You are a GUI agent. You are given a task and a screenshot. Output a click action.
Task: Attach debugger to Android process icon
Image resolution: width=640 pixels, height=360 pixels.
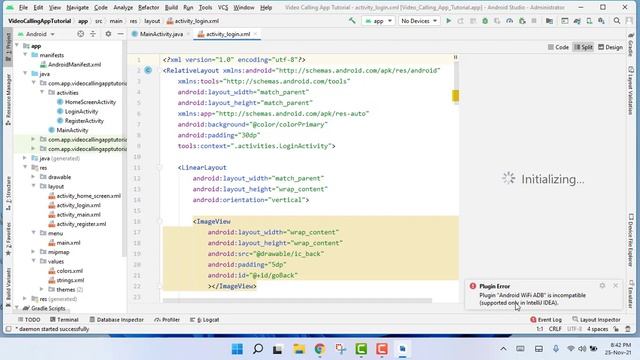tap(522, 21)
